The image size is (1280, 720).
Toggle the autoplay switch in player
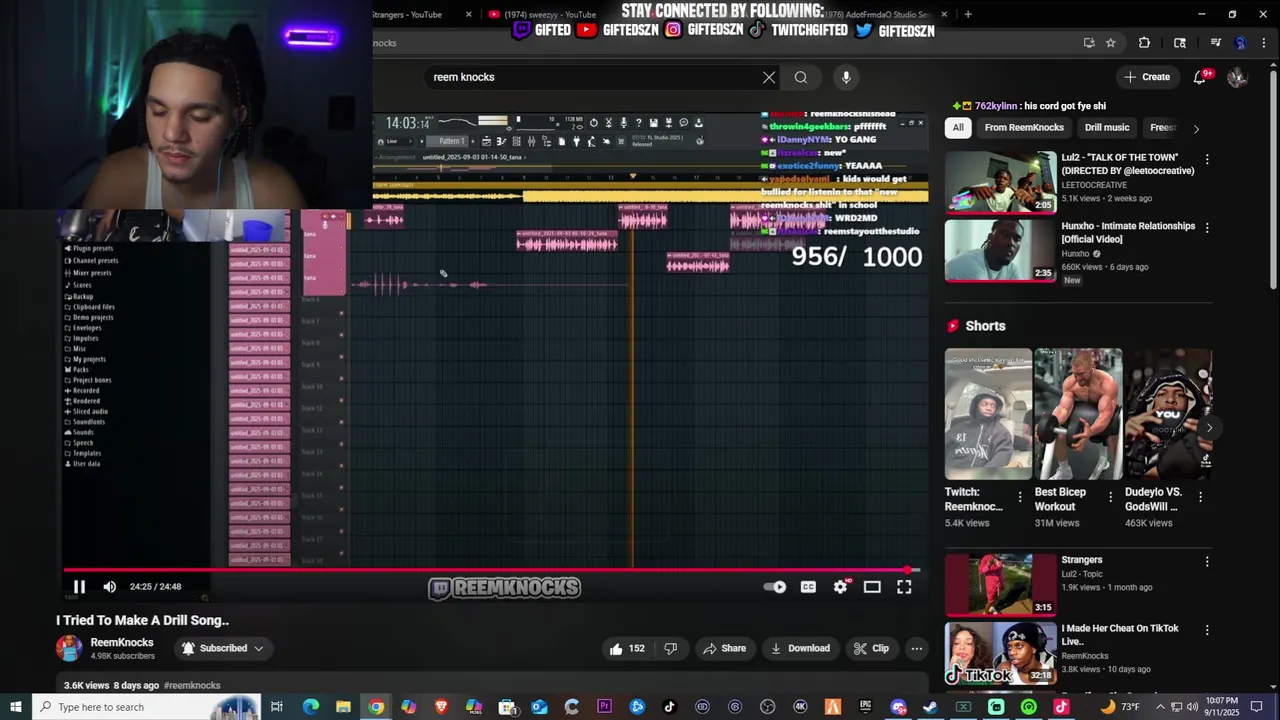[775, 587]
